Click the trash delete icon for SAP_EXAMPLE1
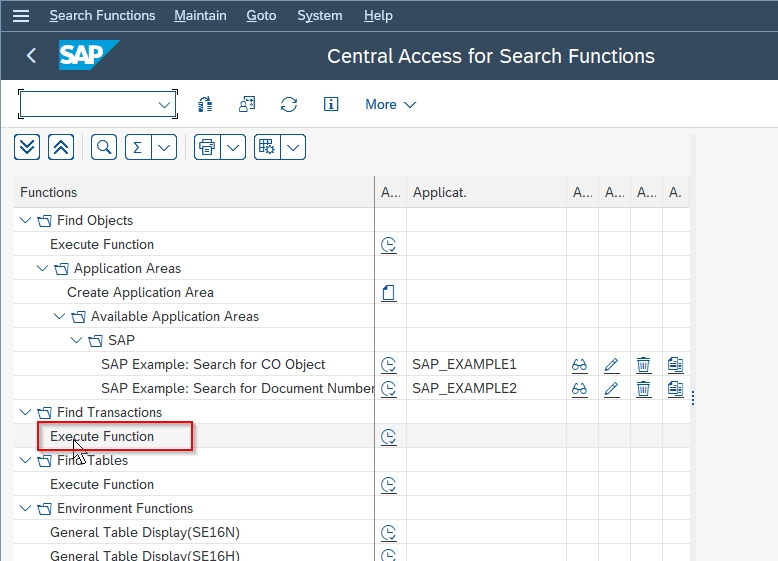 644,364
